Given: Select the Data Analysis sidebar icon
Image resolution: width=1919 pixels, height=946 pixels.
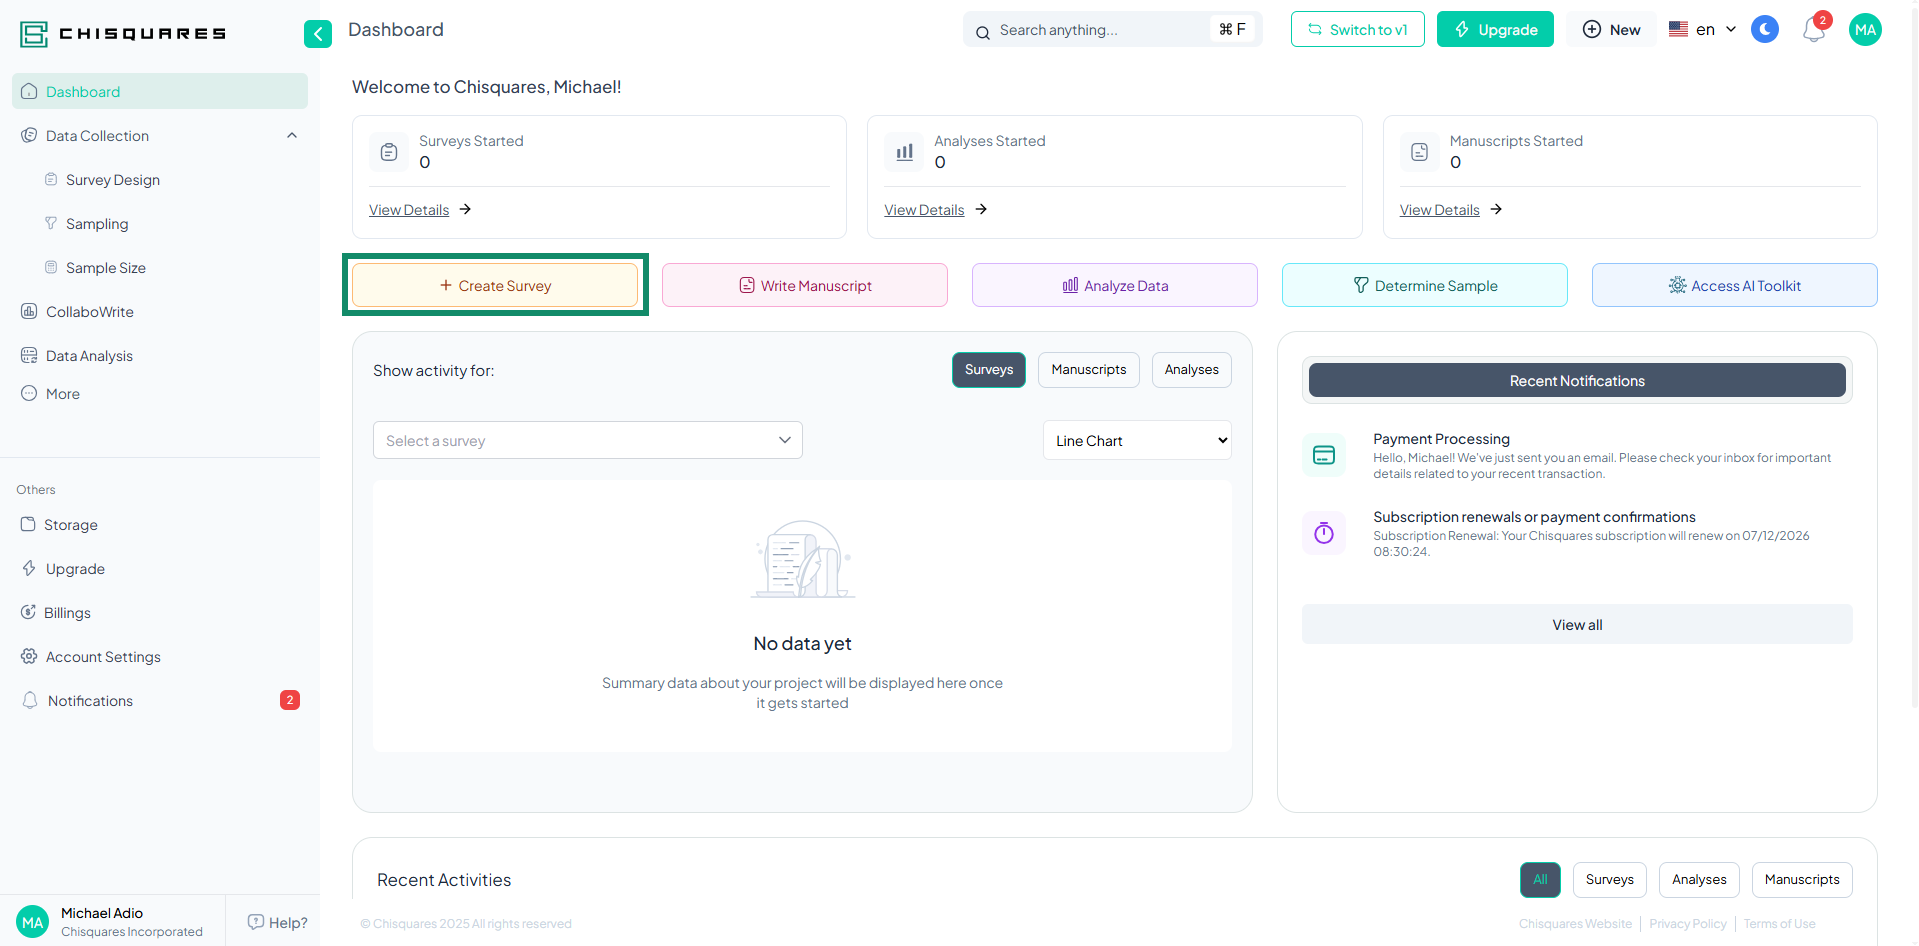Looking at the screenshot, I should (x=30, y=355).
